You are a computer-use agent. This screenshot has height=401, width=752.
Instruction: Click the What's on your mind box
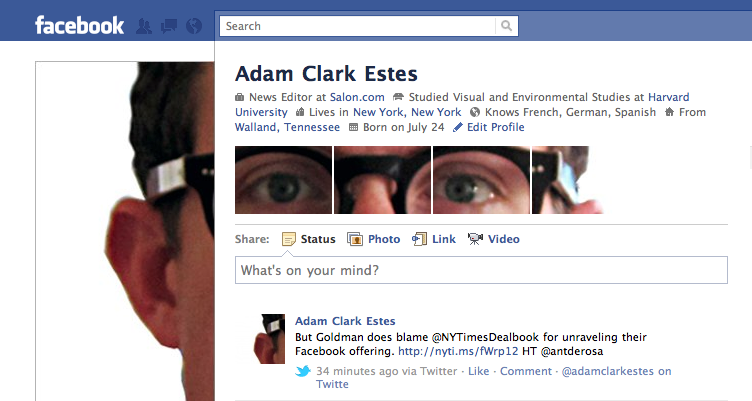[481, 270]
